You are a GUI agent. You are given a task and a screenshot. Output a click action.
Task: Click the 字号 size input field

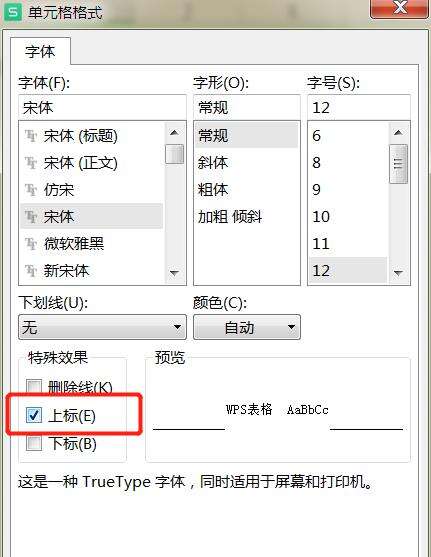click(359, 108)
